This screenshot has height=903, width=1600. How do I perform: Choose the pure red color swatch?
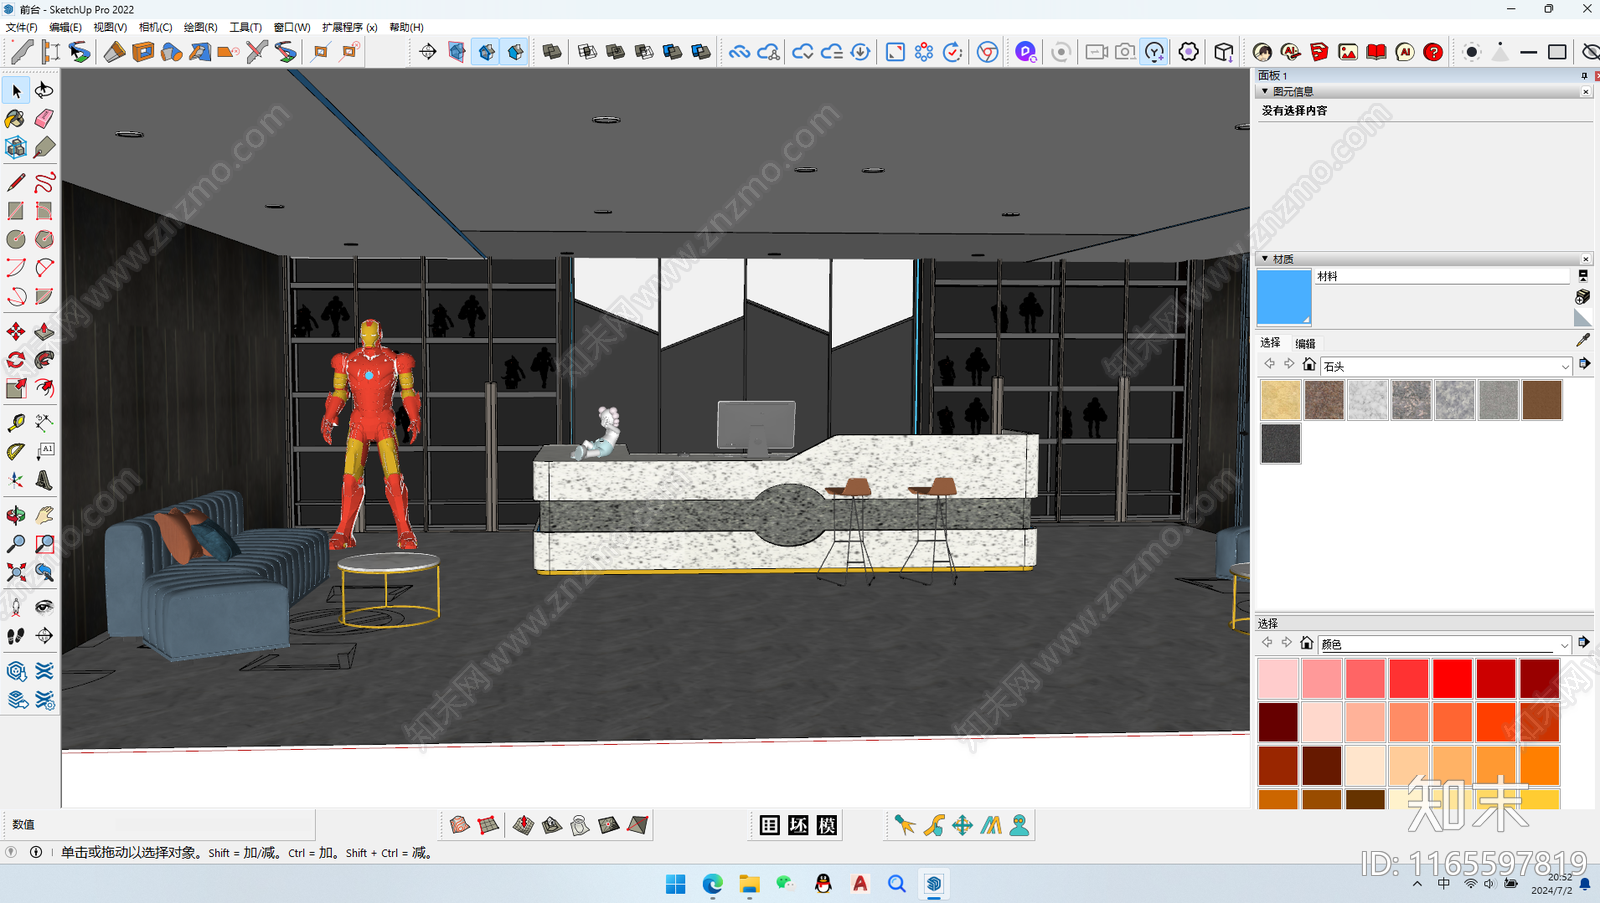click(x=1453, y=678)
